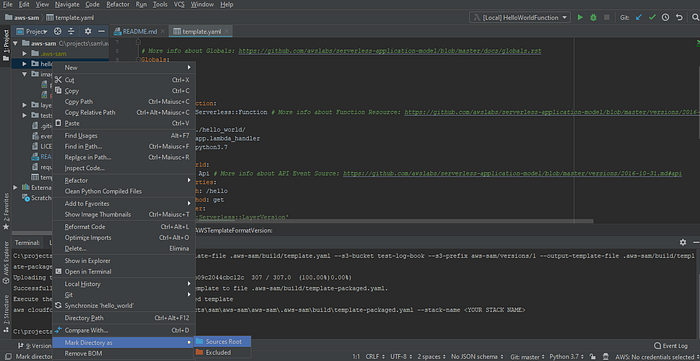This screenshot has height=361, width=700.
Task: Run the HelloWorldFunction configuration
Action: coord(580,17)
